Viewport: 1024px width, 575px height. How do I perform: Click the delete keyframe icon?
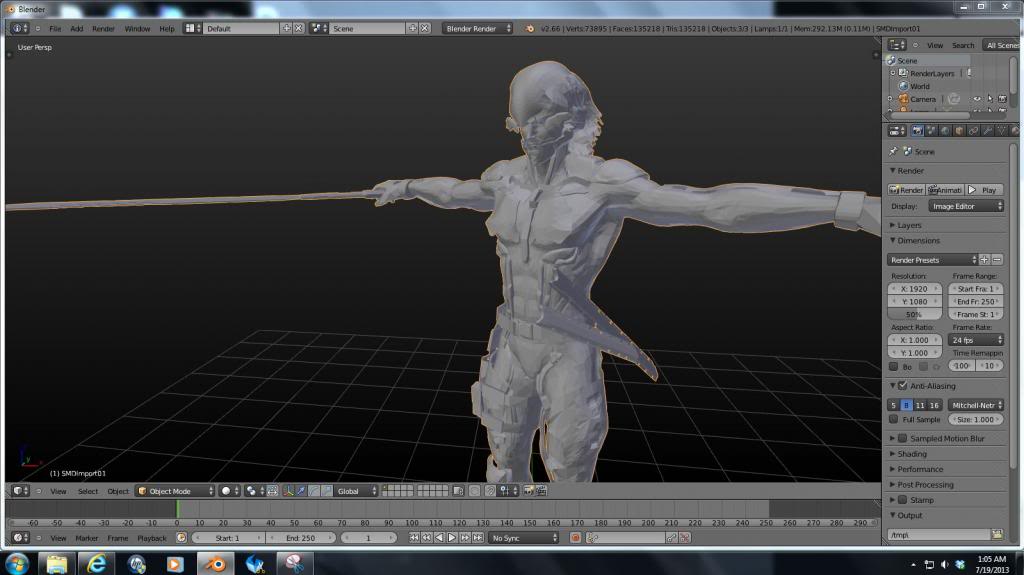click(x=684, y=538)
